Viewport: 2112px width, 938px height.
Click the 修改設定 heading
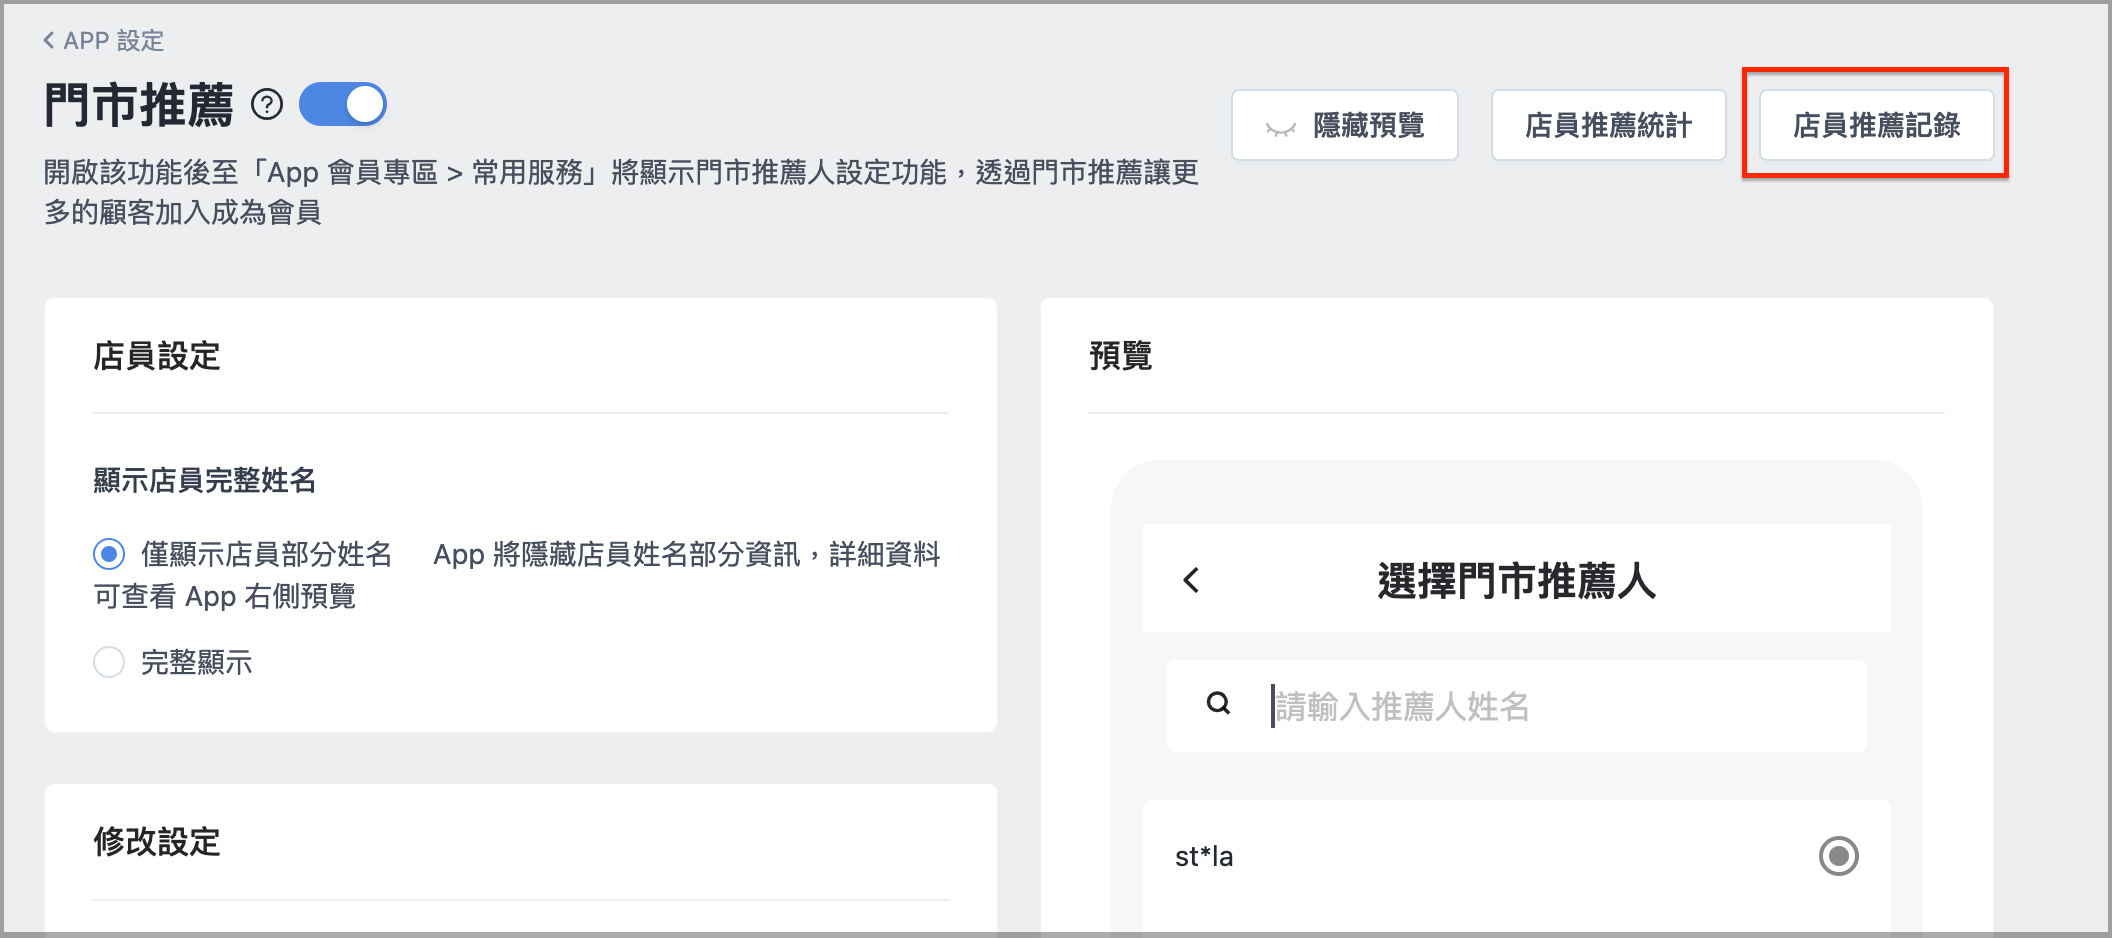pyautogui.click(x=157, y=842)
